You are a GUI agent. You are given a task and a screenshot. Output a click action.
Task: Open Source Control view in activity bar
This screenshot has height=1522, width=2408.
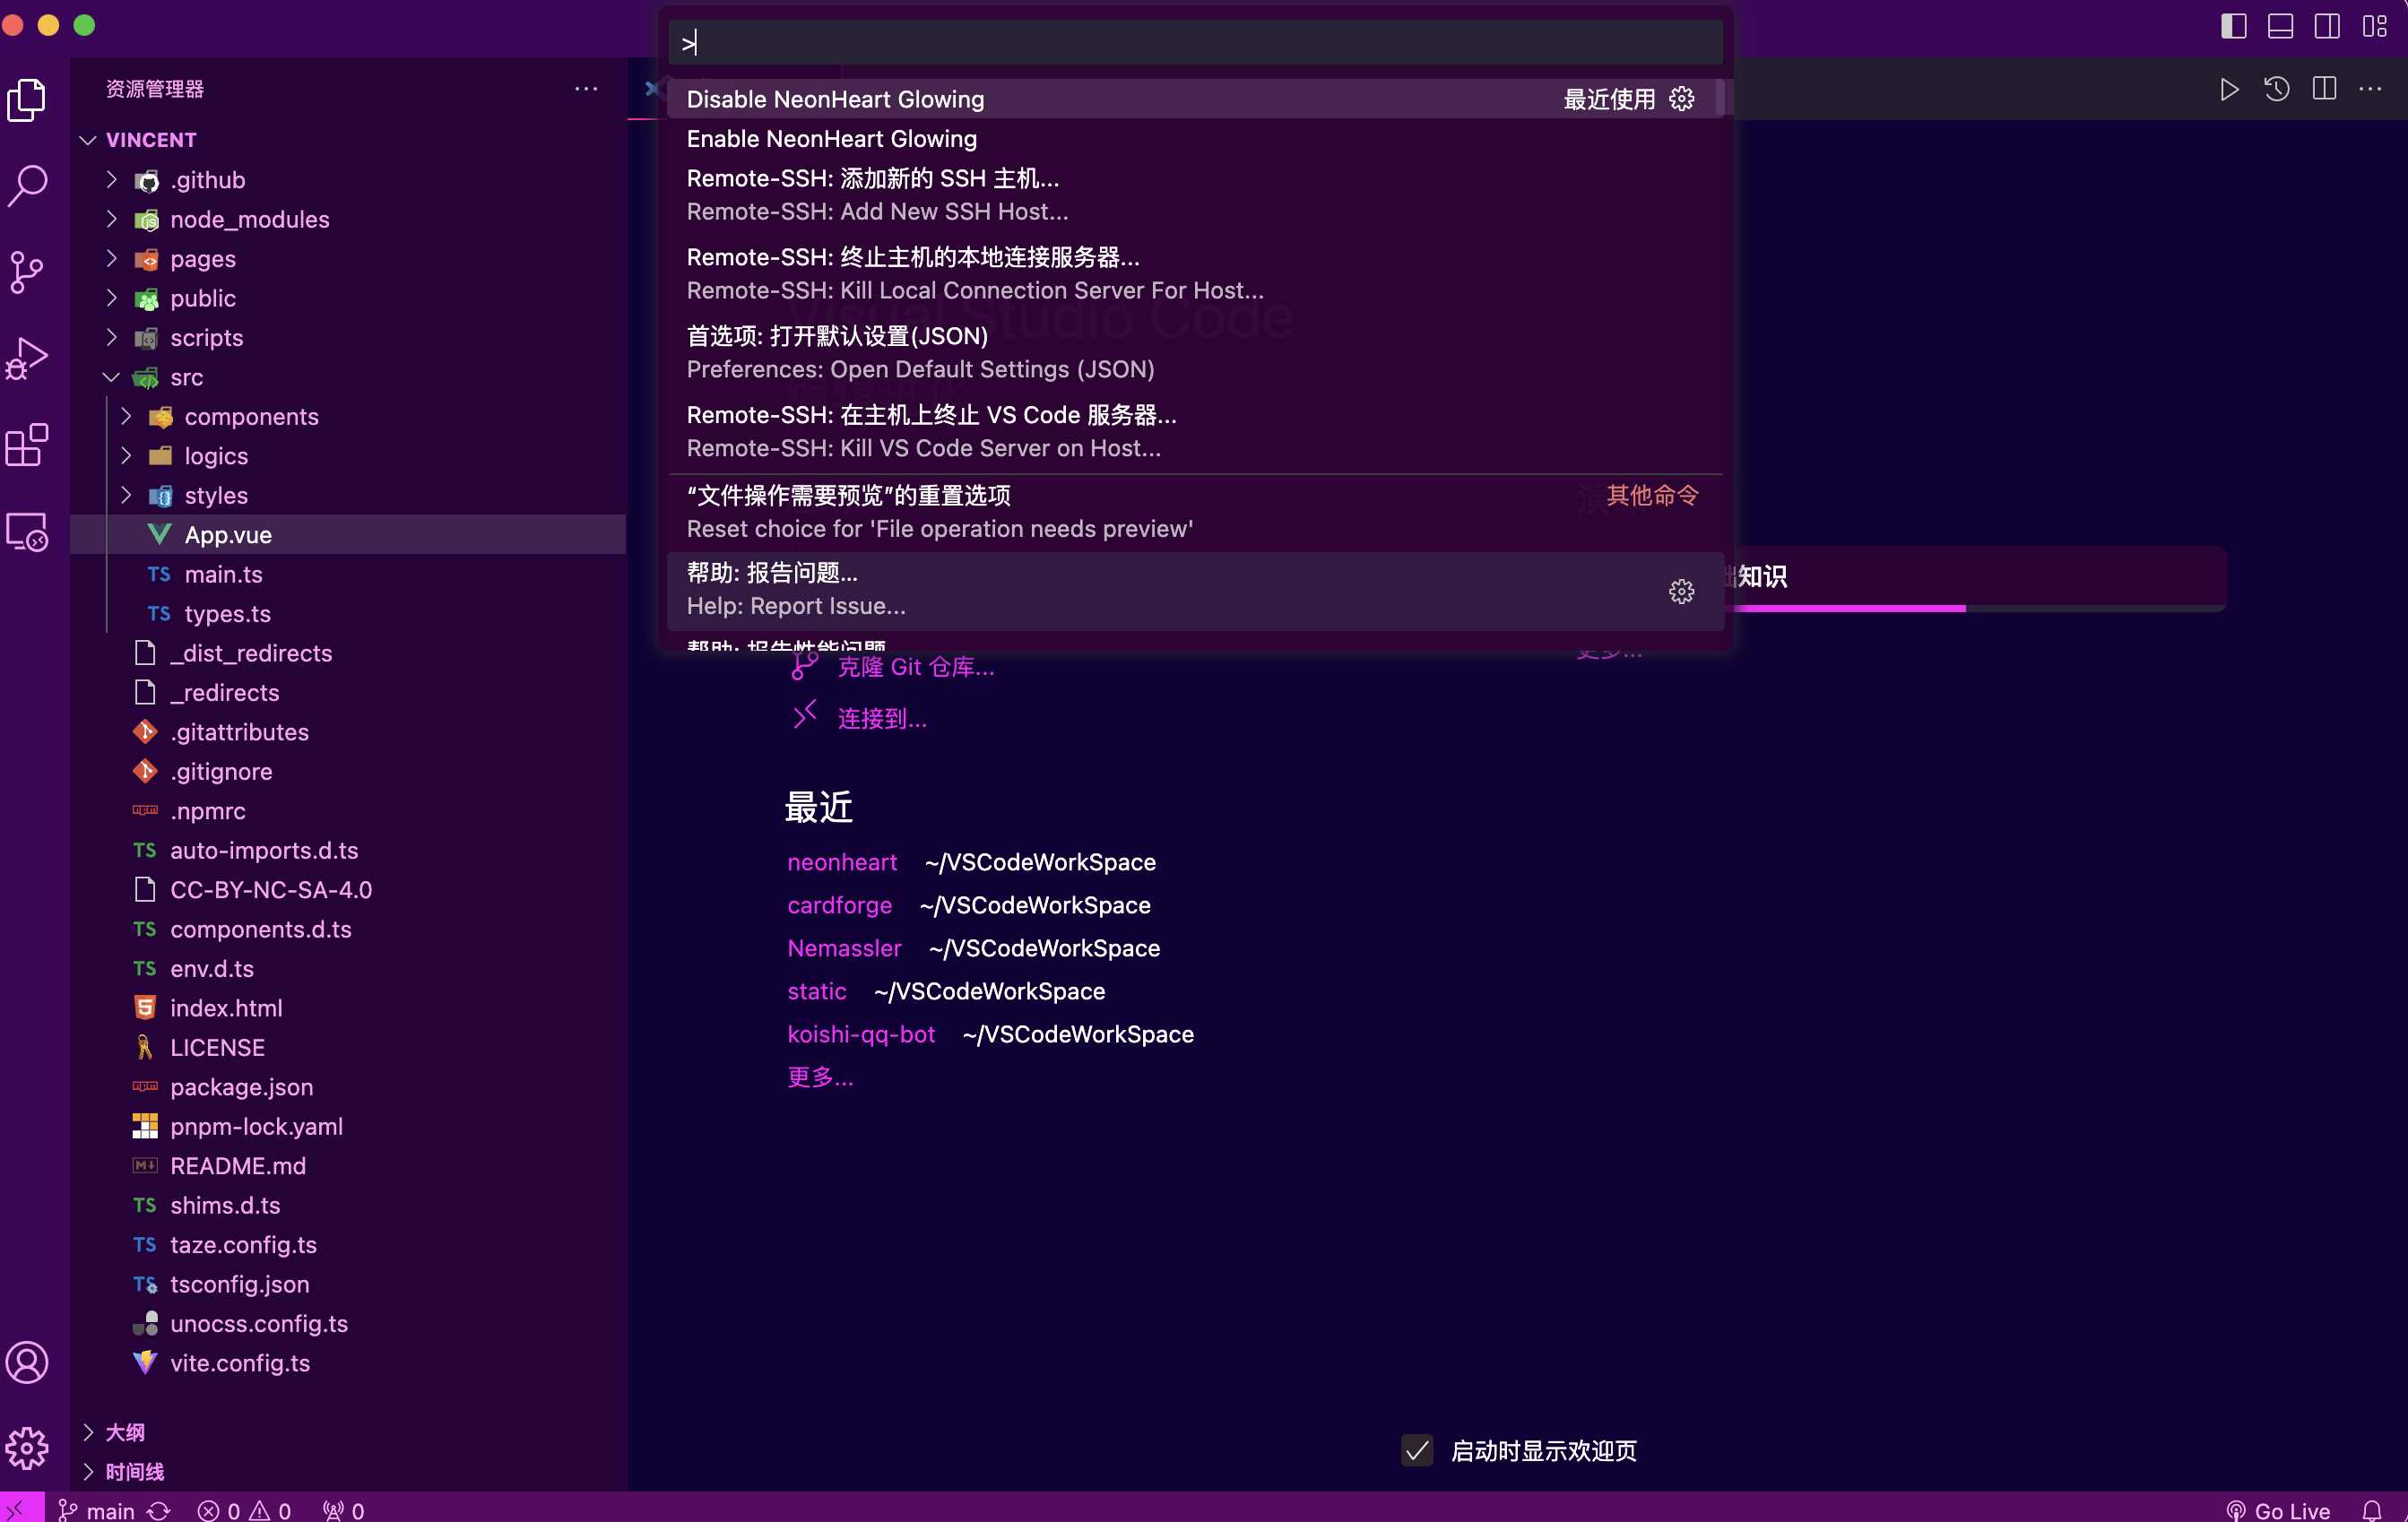27,272
